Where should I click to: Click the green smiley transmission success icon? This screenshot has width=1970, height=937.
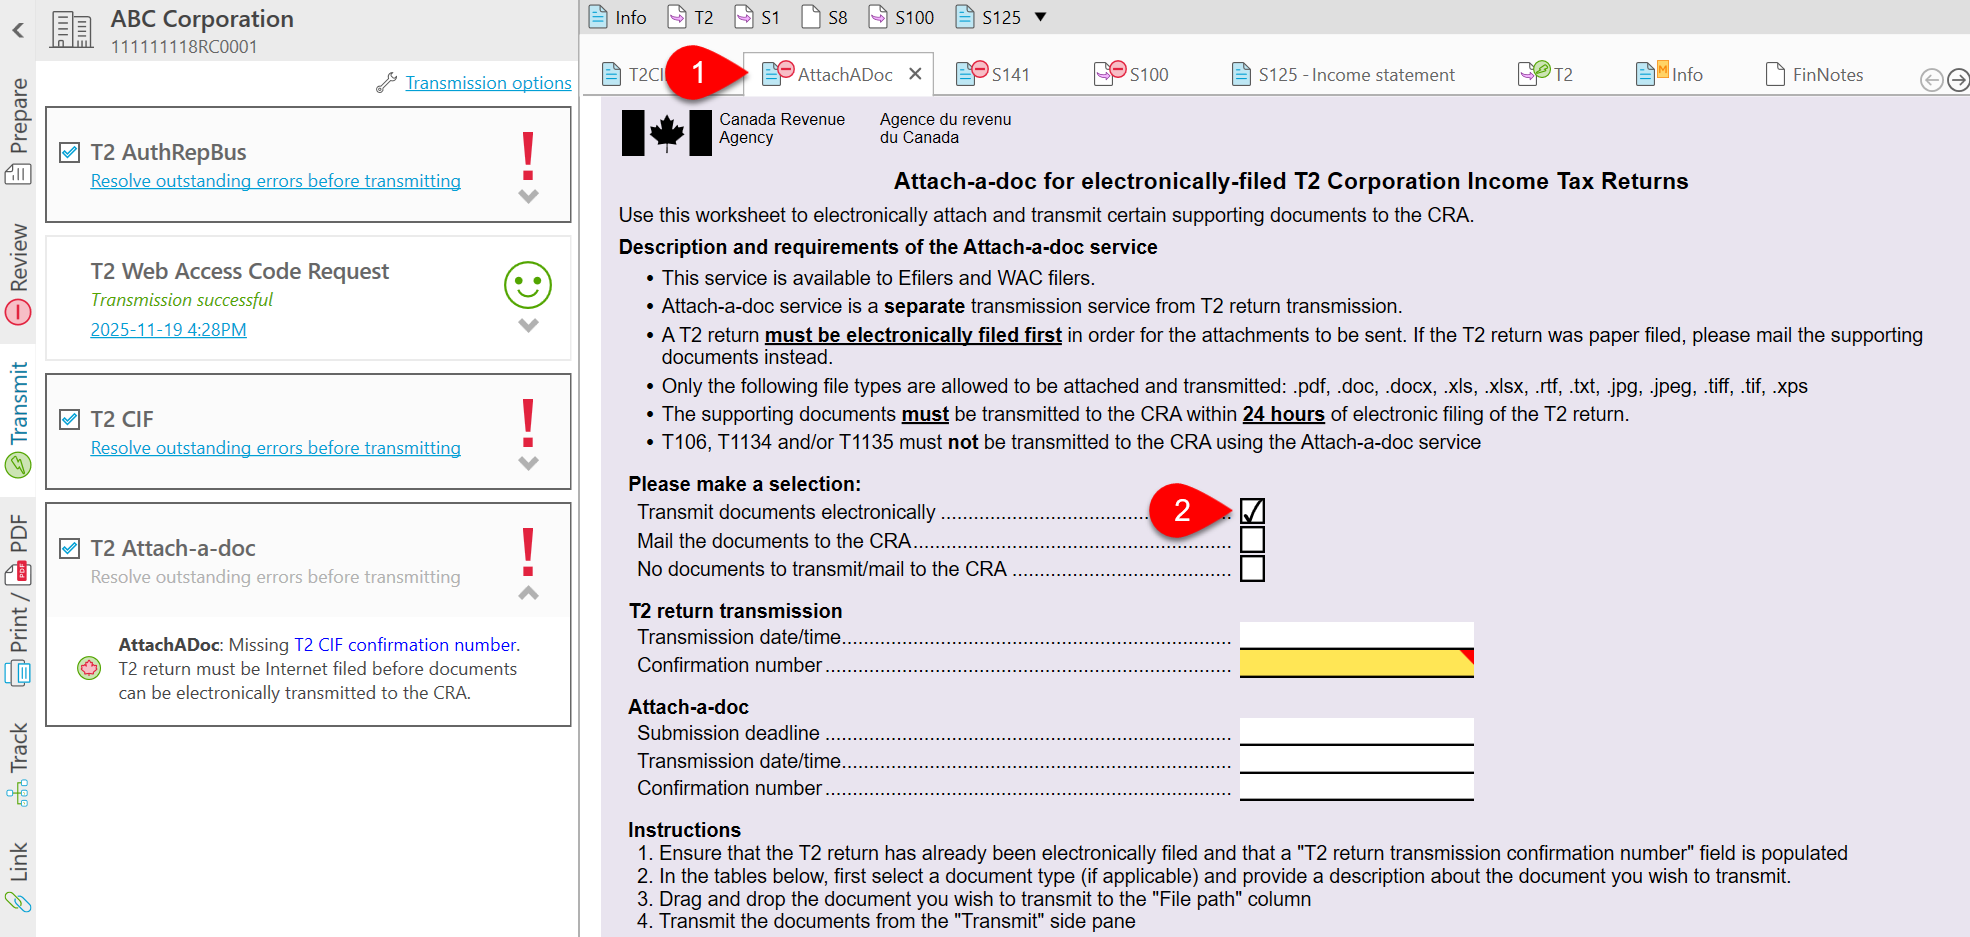(x=527, y=286)
